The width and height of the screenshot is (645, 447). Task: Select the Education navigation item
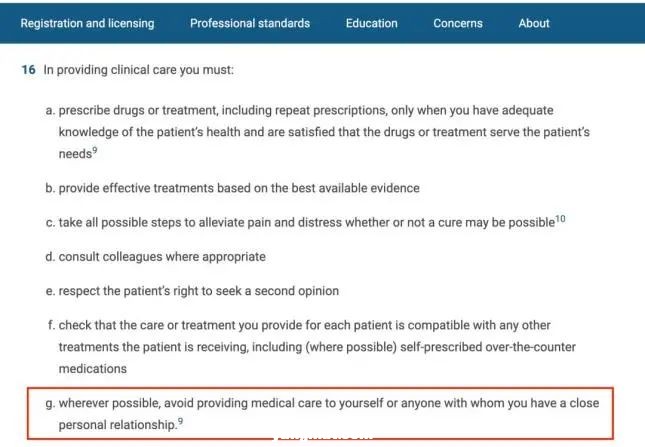click(x=372, y=23)
